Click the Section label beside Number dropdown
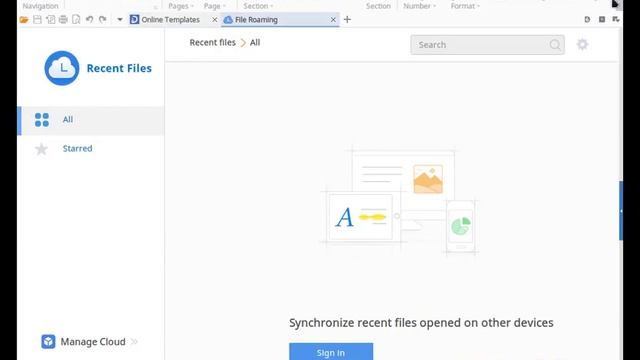The width and height of the screenshot is (640, 360). click(378, 6)
